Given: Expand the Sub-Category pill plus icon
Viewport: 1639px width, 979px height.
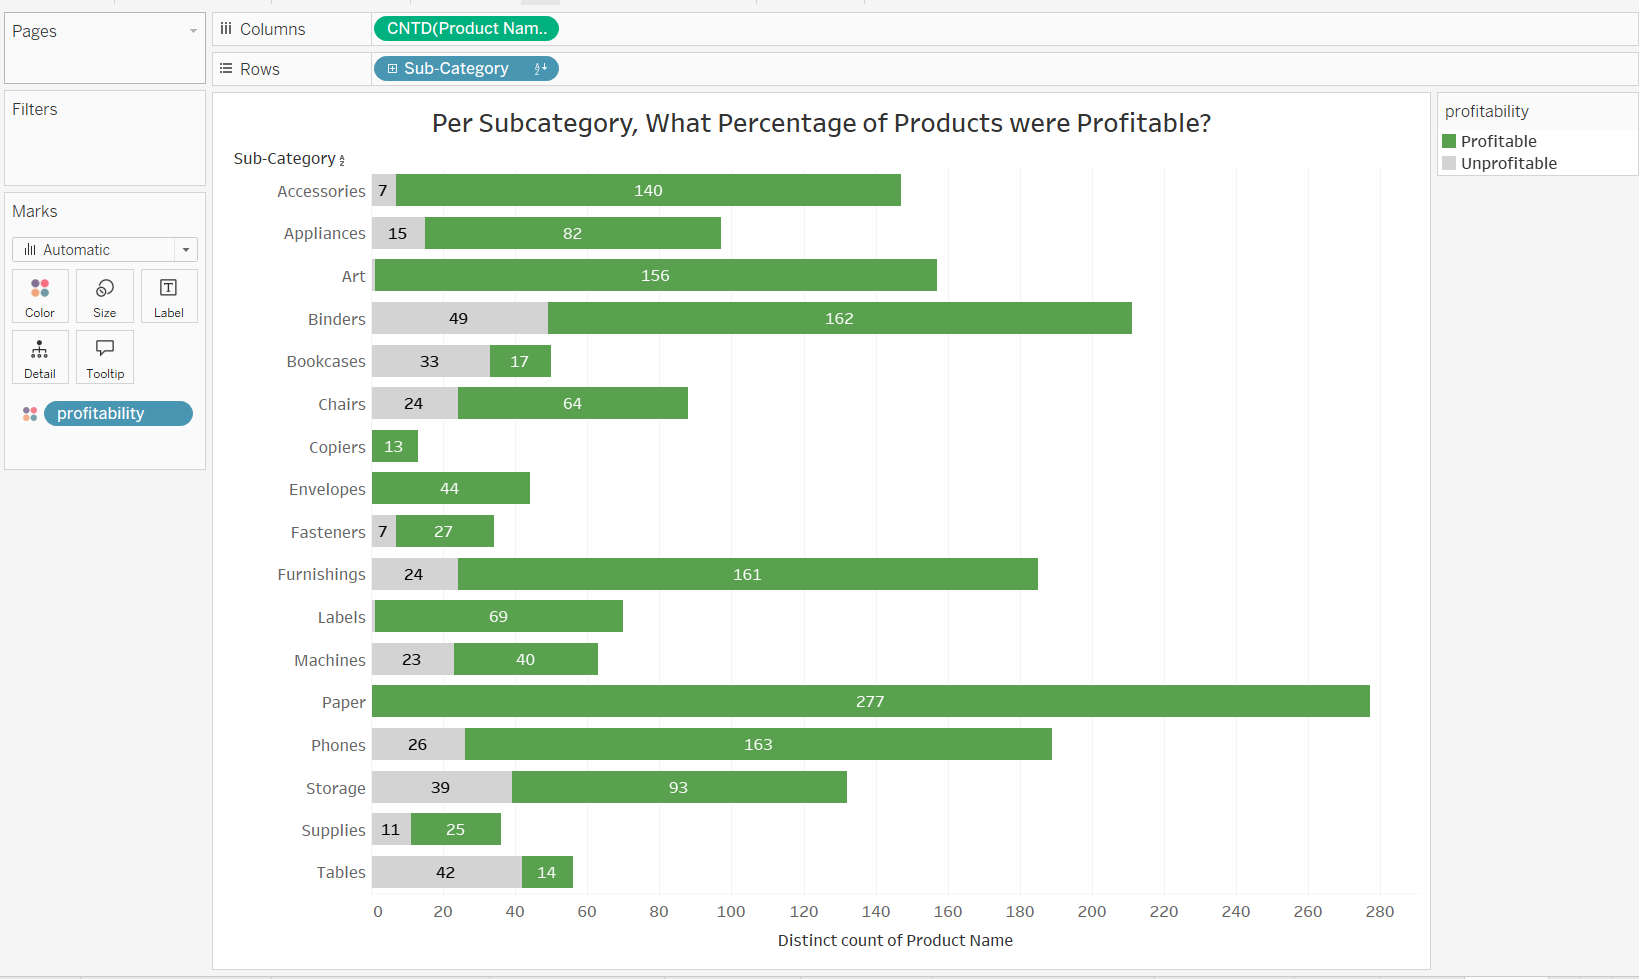Looking at the screenshot, I should (x=393, y=69).
